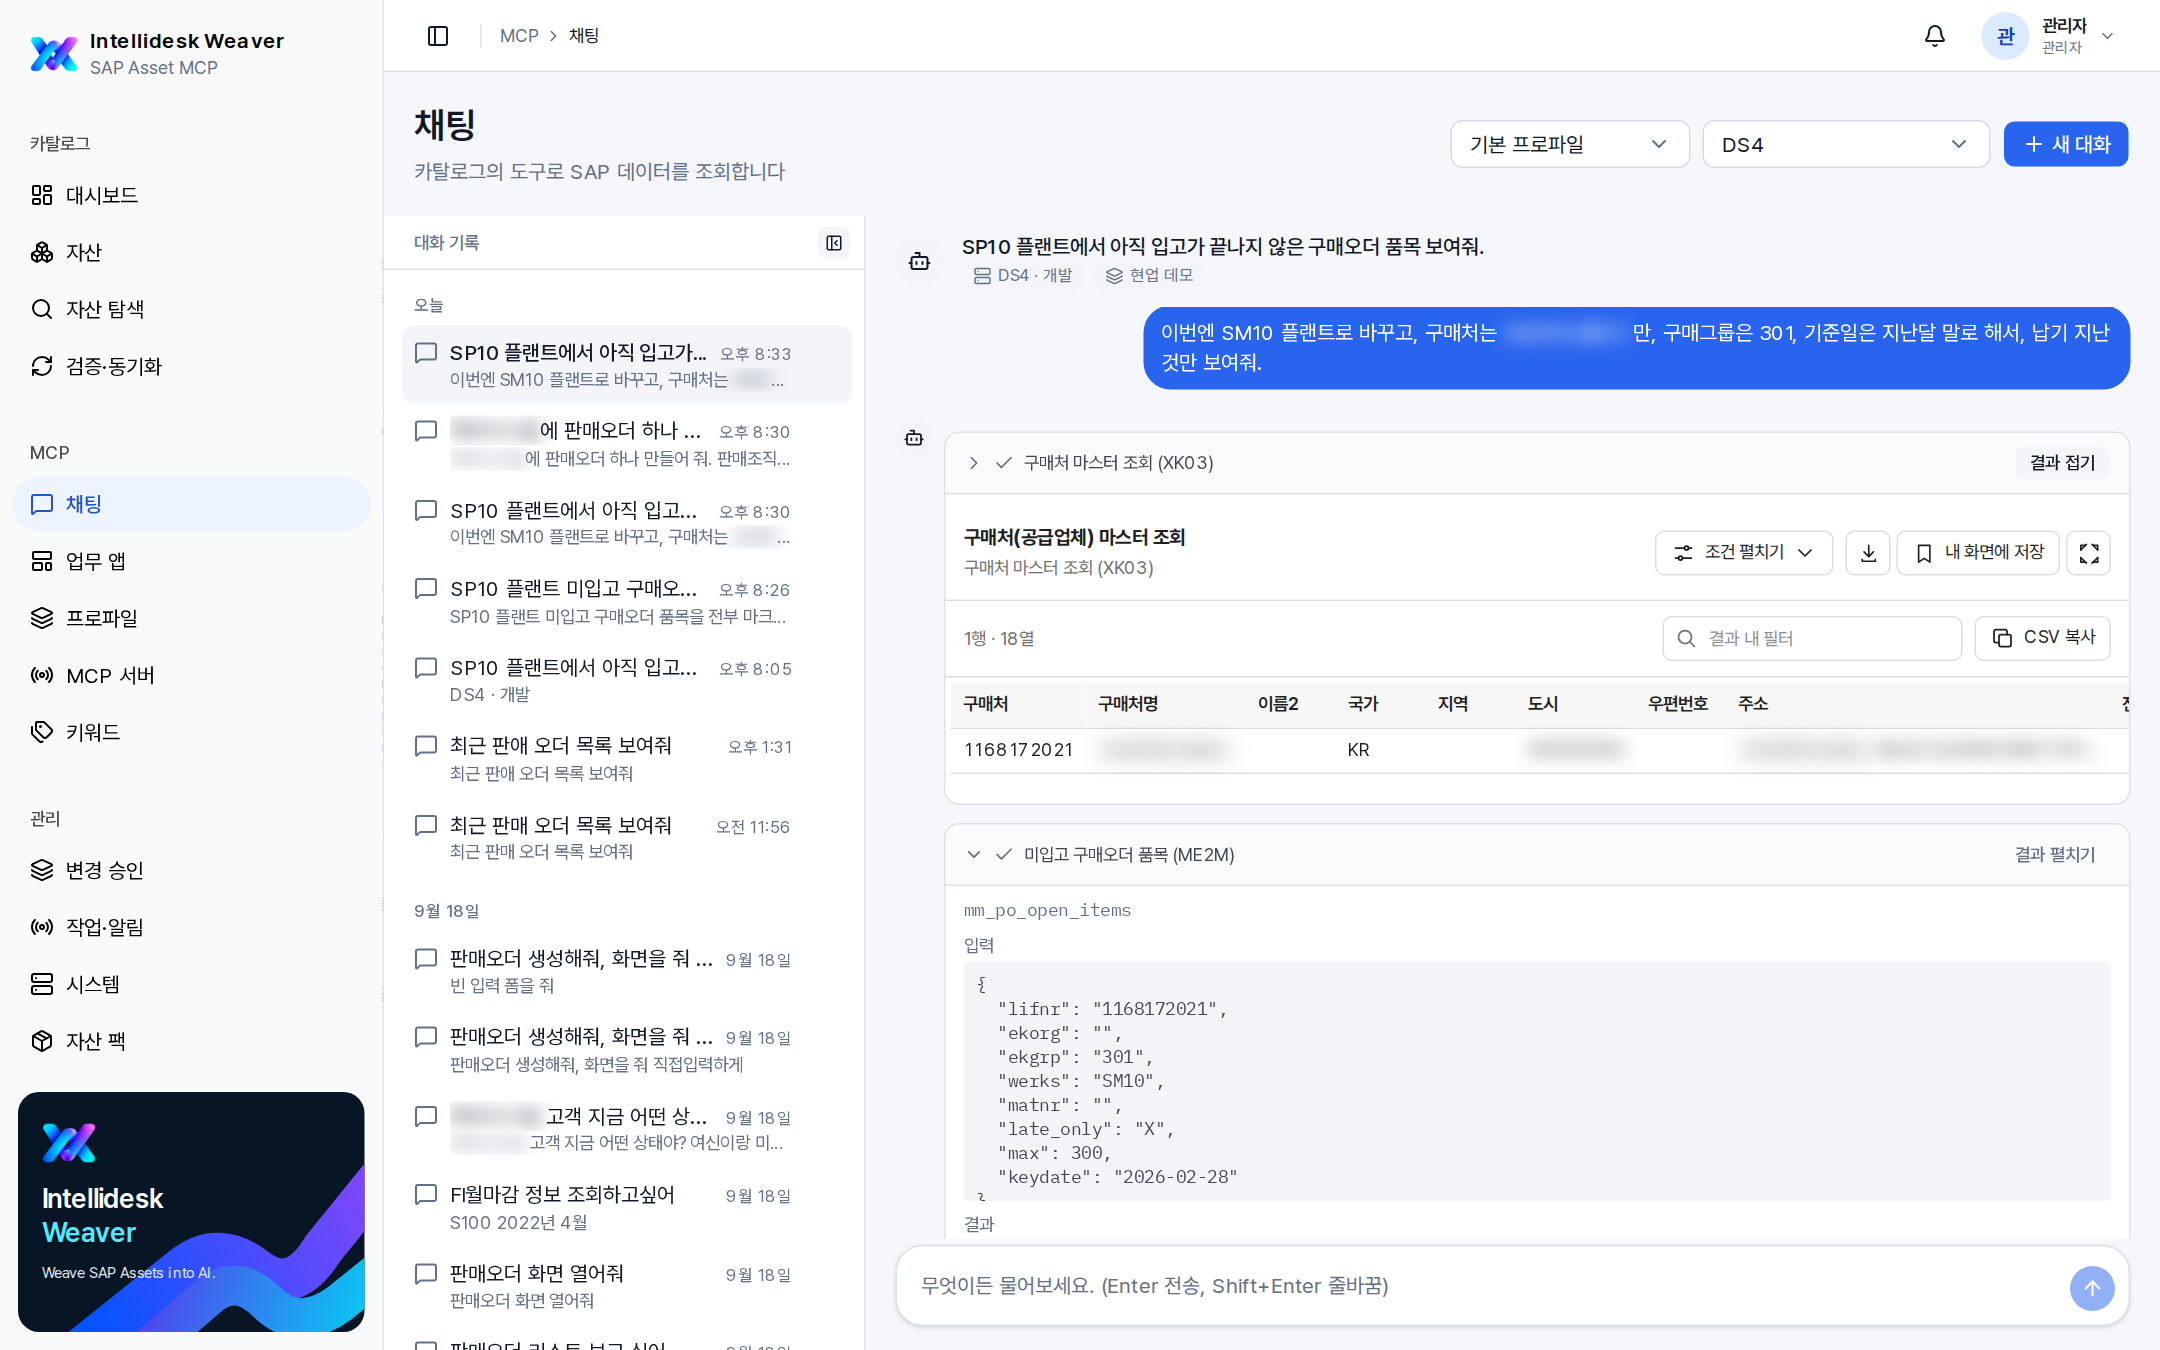Open the 관리자 user menu
Image resolution: width=2160 pixels, height=1350 pixels.
point(2050,36)
